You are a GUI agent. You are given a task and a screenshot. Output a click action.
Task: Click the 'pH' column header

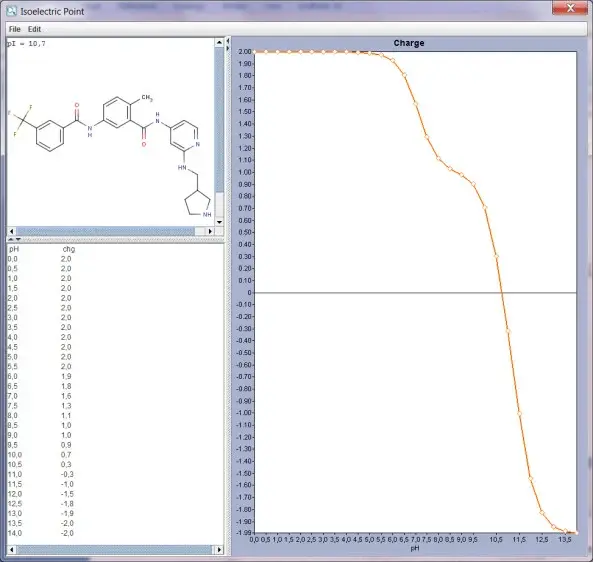[x=14, y=249]
